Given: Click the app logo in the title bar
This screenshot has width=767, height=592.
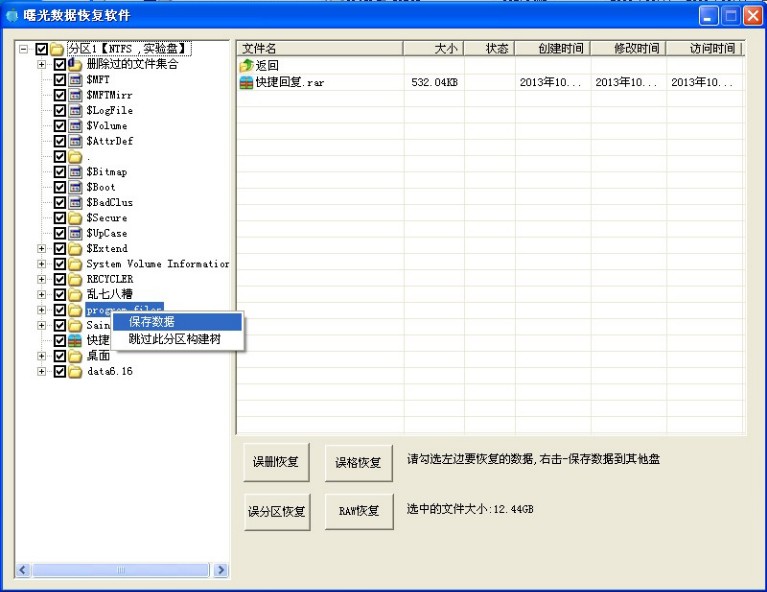Looking at the screenshot, I should (11, 16).
